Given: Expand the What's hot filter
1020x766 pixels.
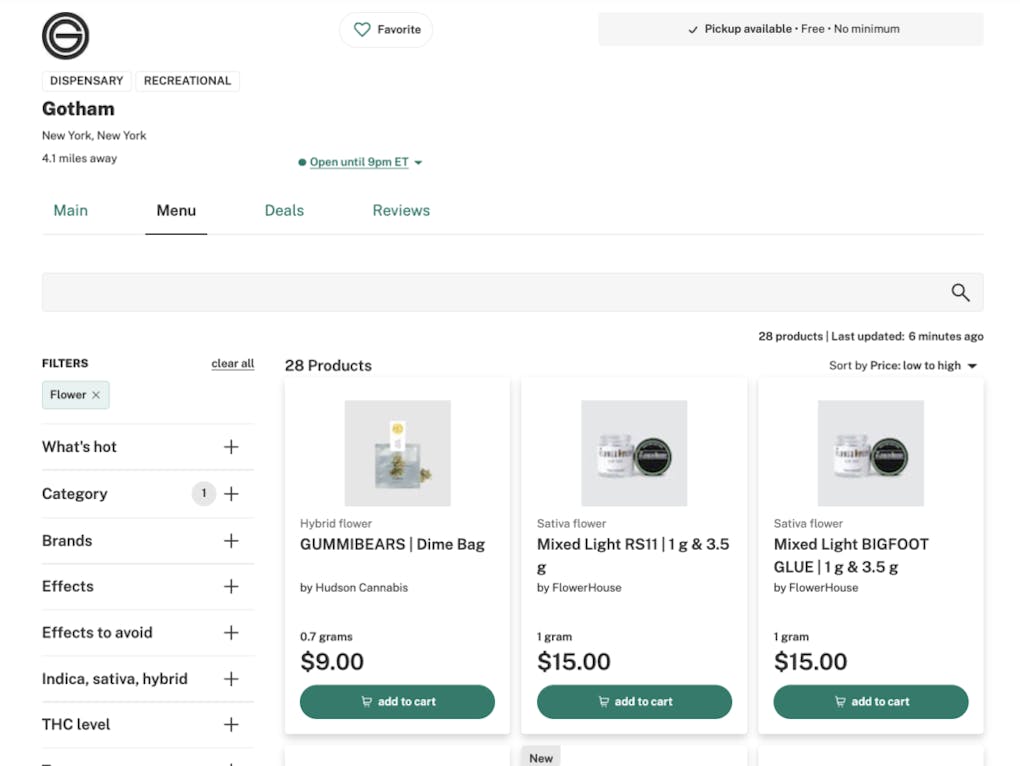Looking at the screenshot, I should 231,447.
